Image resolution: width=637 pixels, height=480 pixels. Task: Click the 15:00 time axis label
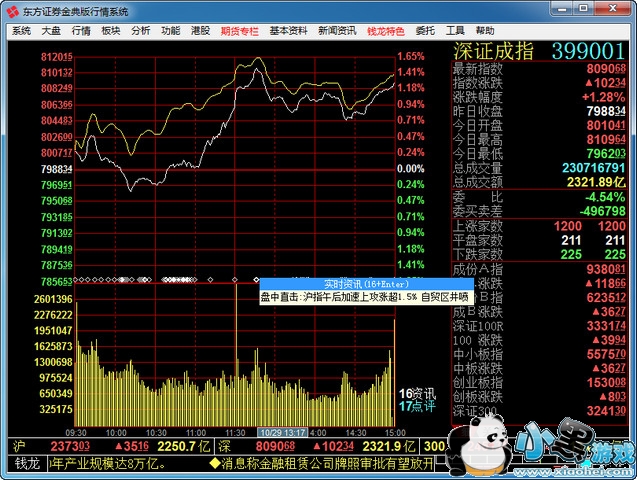(395, 433)
